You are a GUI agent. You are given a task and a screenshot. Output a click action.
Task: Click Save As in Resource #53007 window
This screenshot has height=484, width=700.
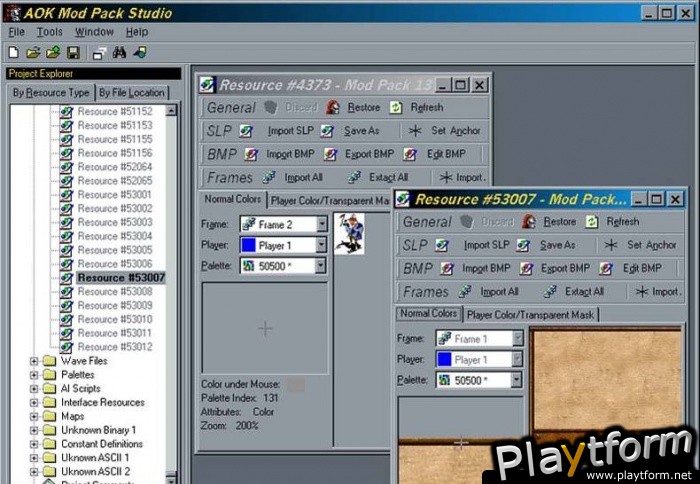click(546, 245)
